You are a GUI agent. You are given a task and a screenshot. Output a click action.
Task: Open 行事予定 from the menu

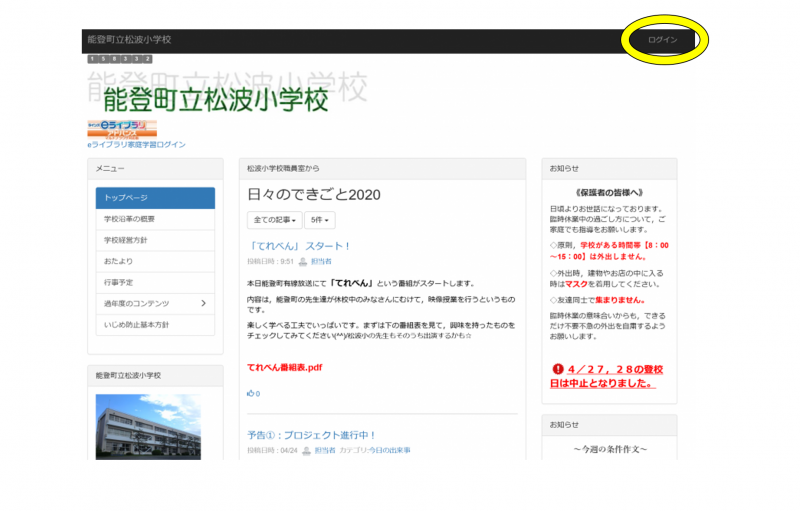click(x=155, y=282)
